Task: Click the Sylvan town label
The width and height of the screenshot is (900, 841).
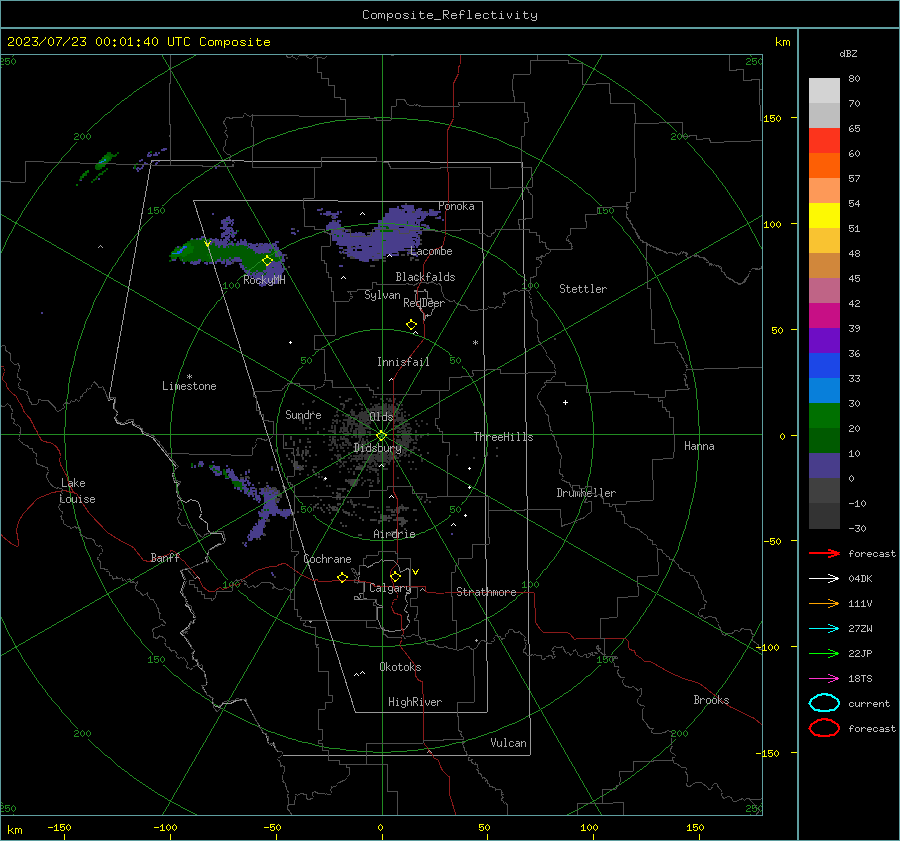Action: [x=382, y=295]
